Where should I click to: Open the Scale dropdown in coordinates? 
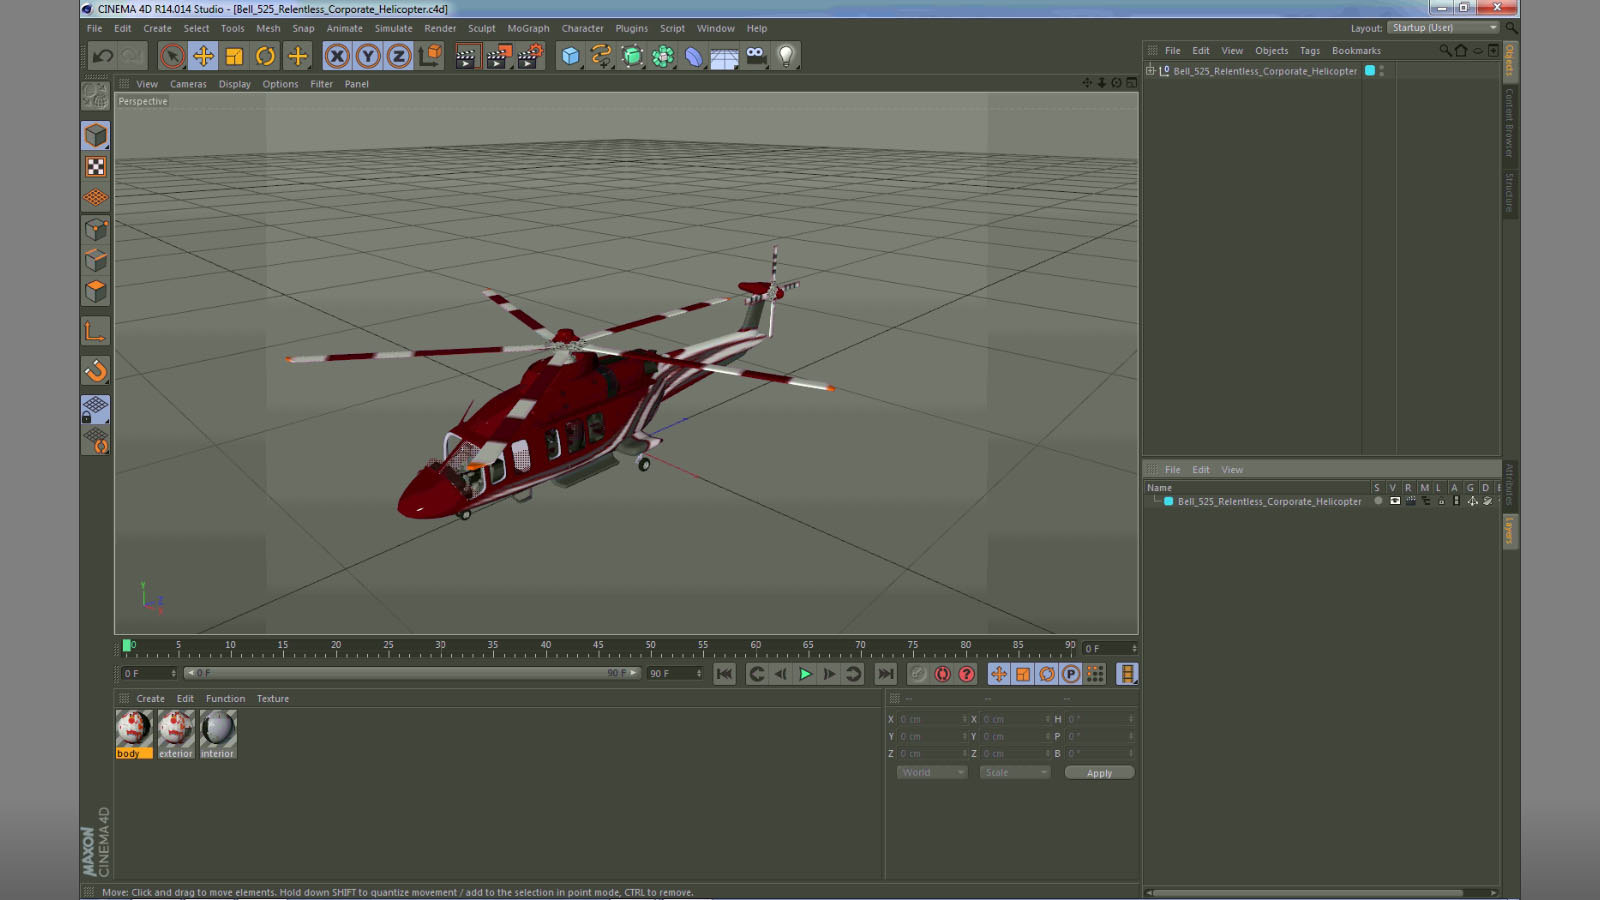(x=1015, y=773)
